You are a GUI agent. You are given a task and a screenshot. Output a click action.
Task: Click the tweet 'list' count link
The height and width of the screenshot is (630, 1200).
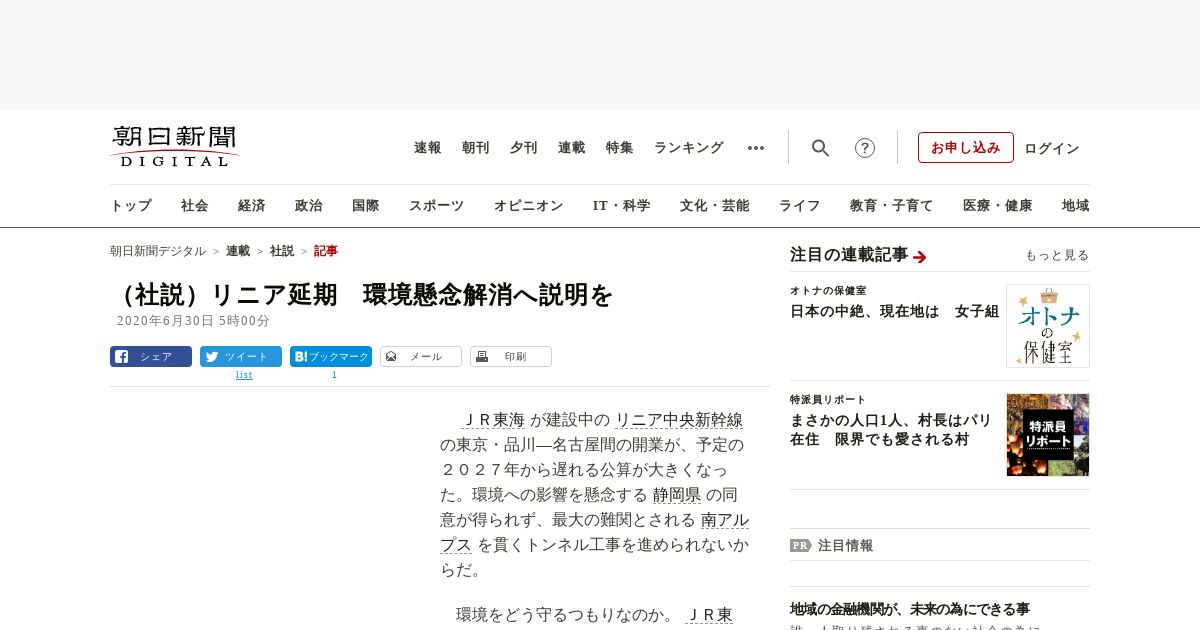coord(244,375)
